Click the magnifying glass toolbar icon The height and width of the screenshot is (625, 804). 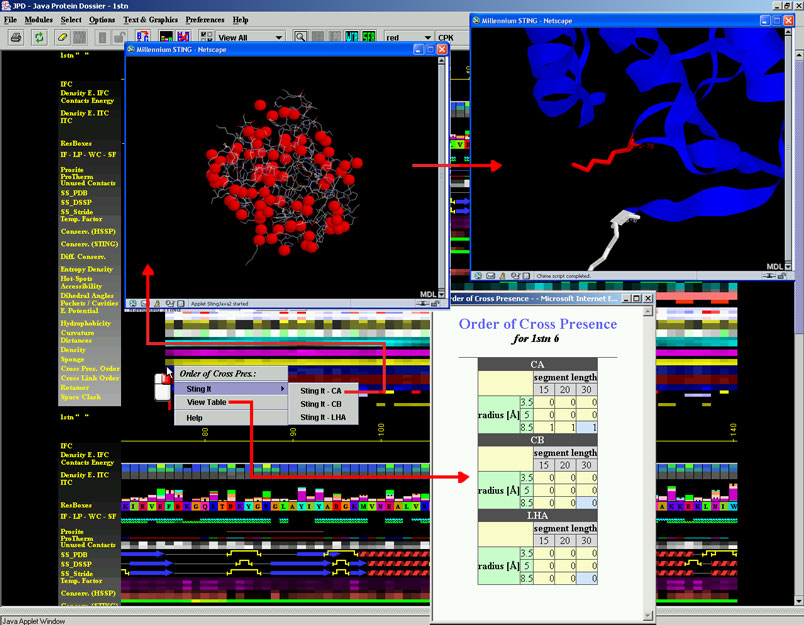pyautogui.click(x=300, y=37)
